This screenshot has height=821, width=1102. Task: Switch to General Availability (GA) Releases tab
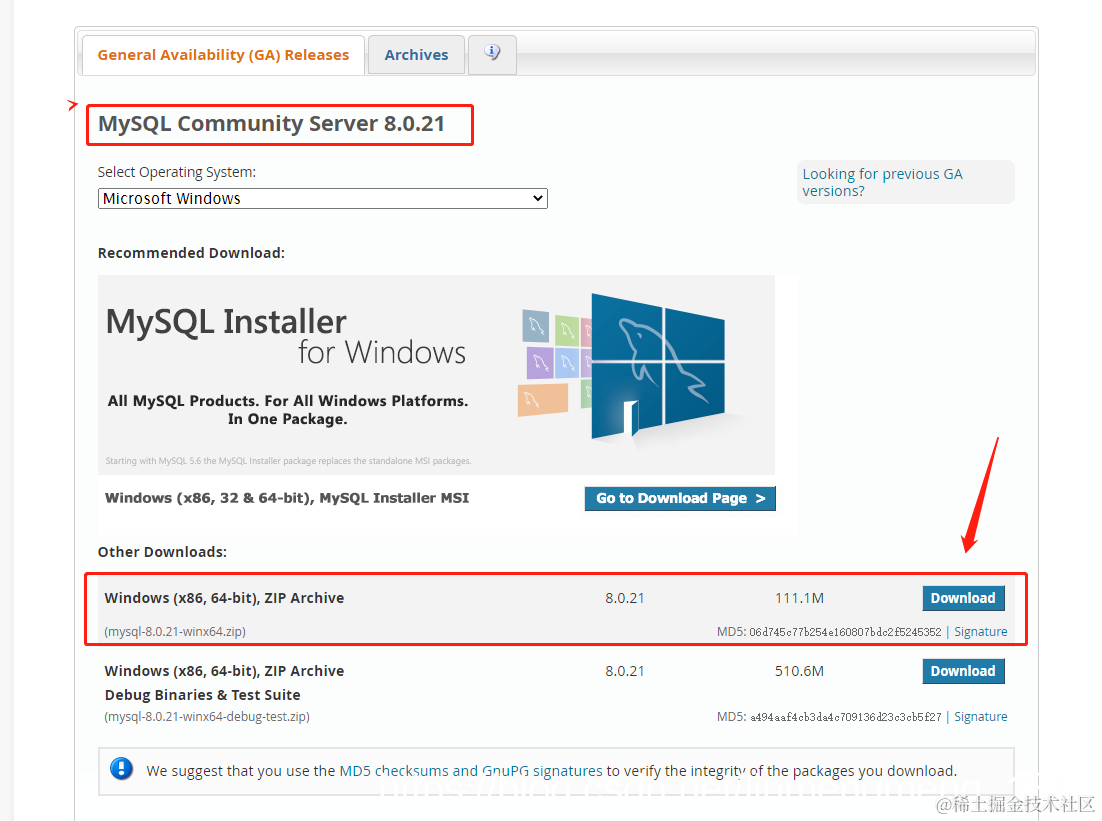tap(223, 55)
